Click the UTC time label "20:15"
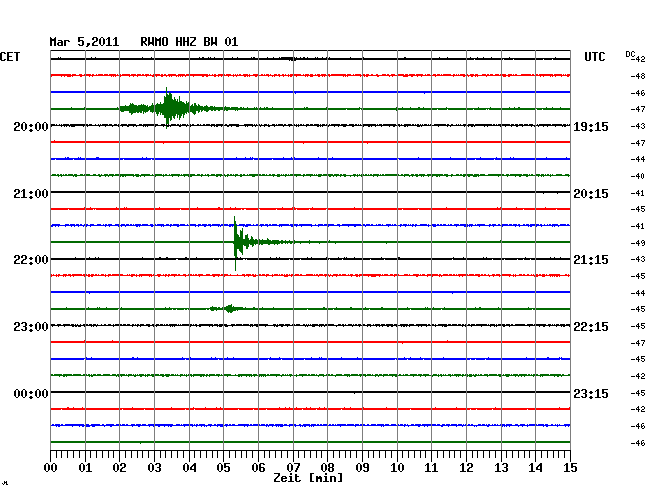The height and width of the screenshot is (494, 650). pyautogui.click(x=591, y=194)
